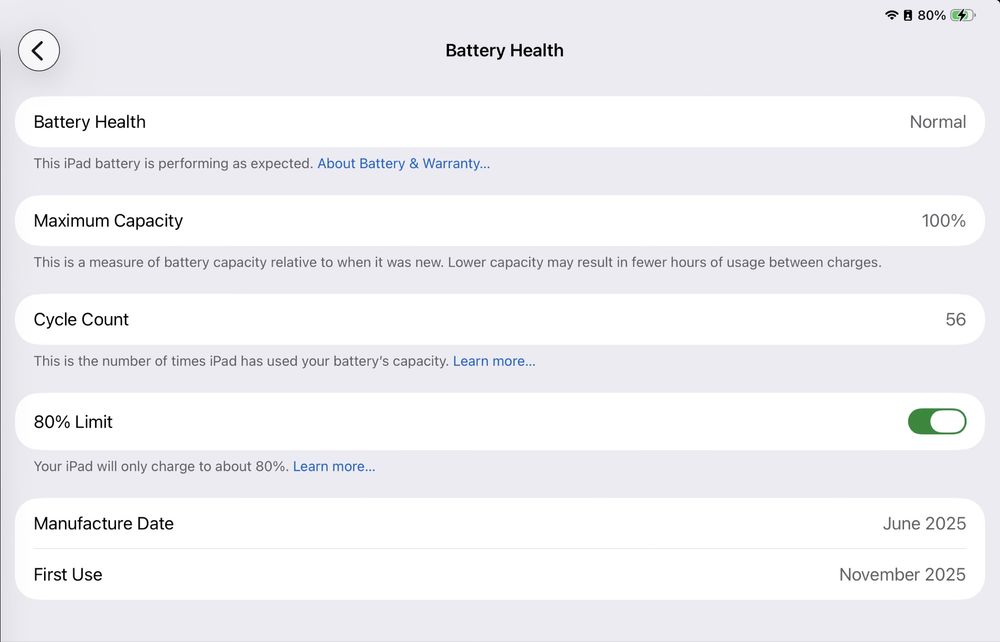Tap the June 2025 manufacture date
This screenshot has height=642, width=1000.
(x=924, y=524)
